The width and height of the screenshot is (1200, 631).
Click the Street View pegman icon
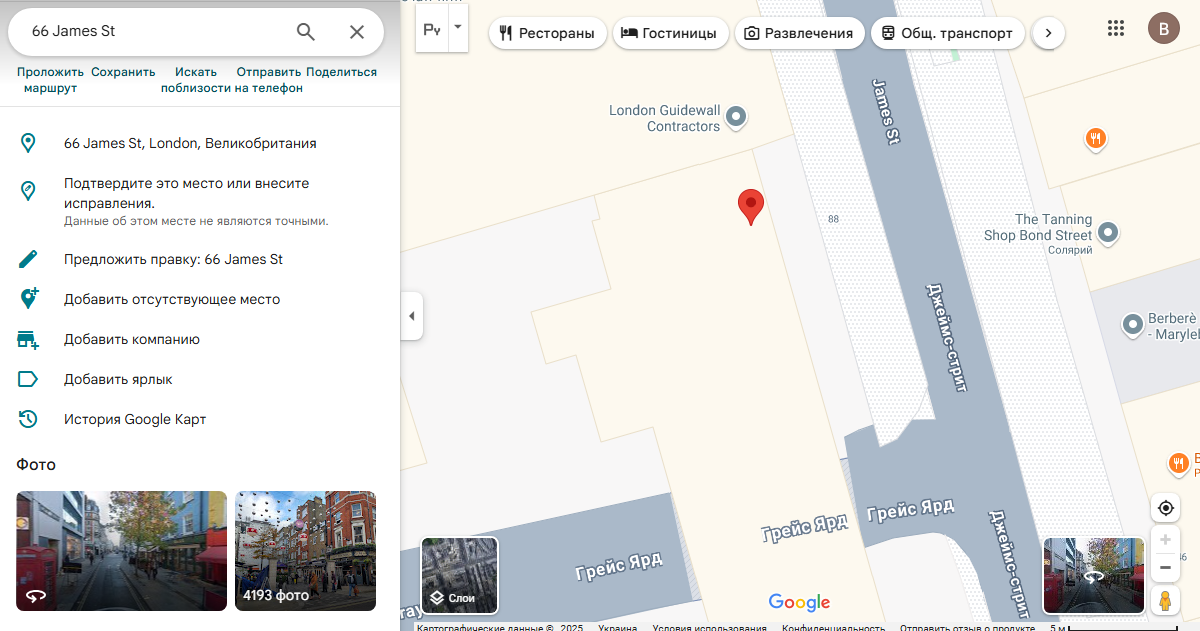pyautogui.click(x=1165, y=600)
